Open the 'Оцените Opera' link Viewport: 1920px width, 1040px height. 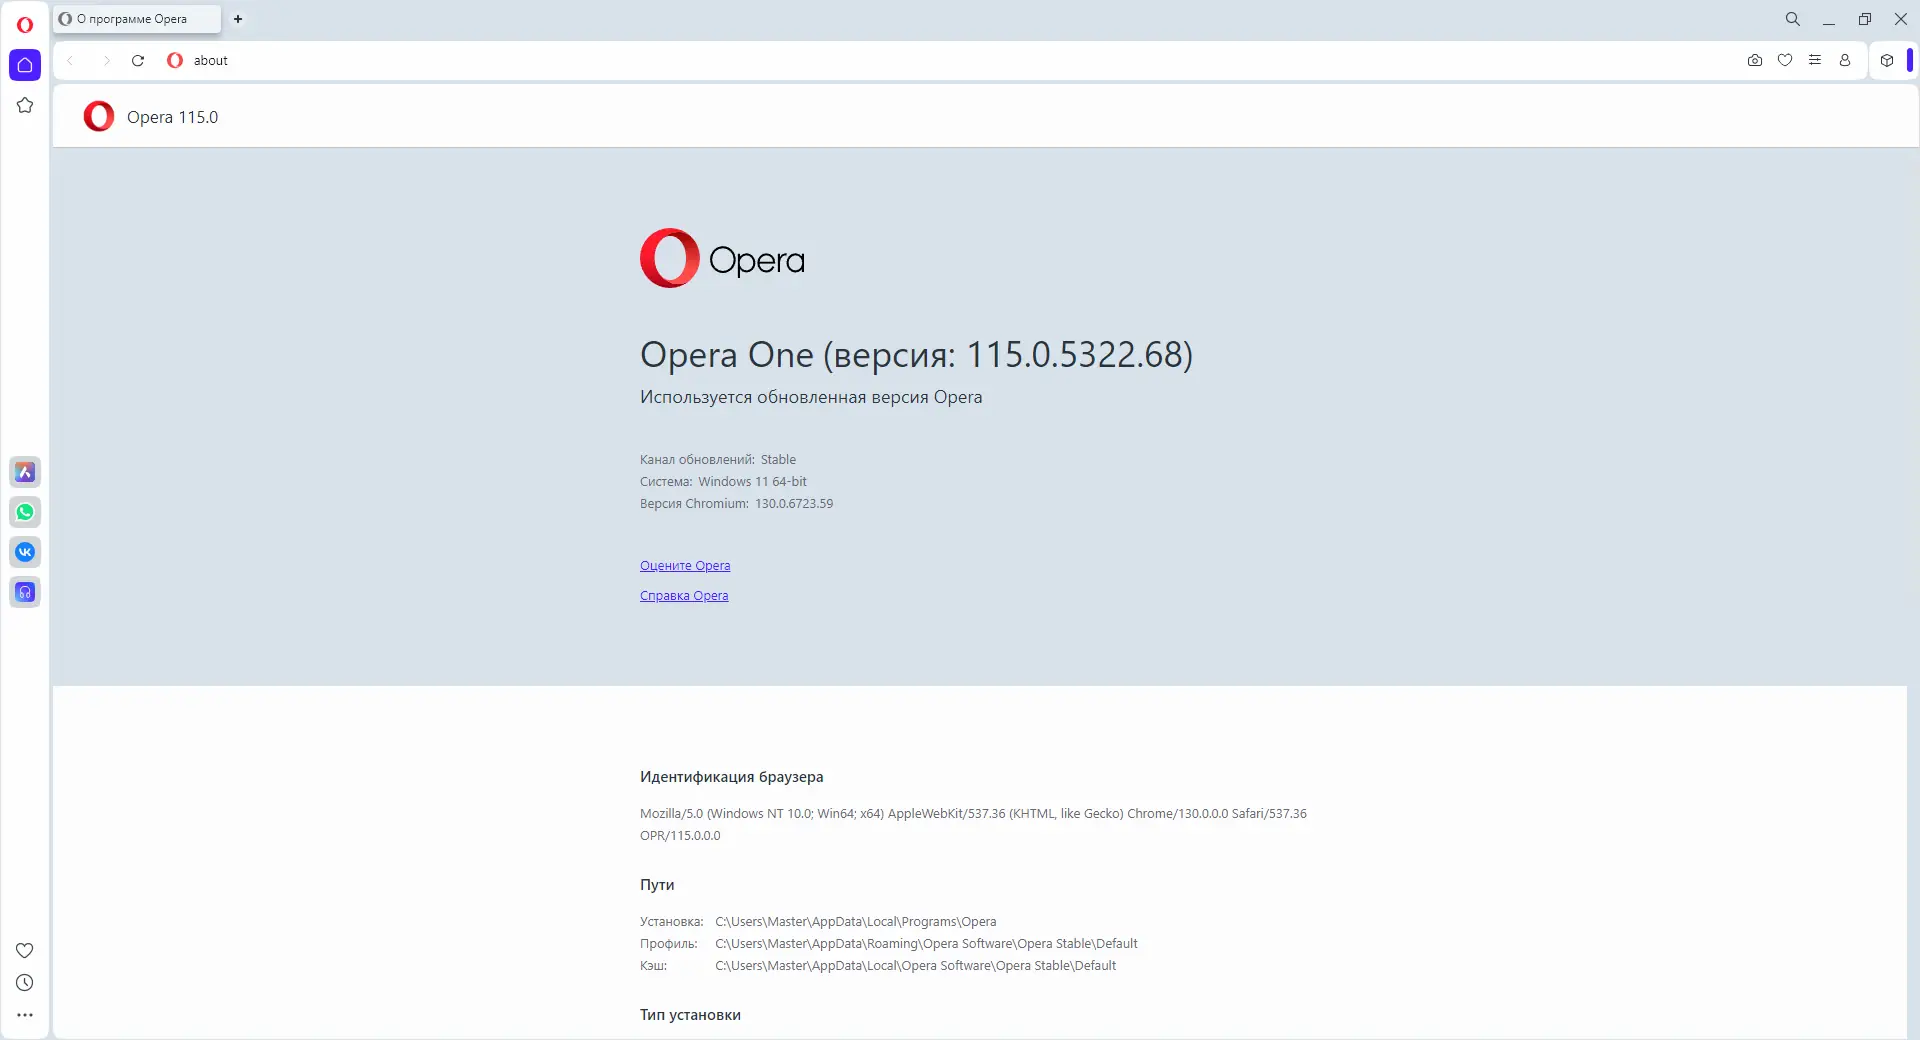685,566
